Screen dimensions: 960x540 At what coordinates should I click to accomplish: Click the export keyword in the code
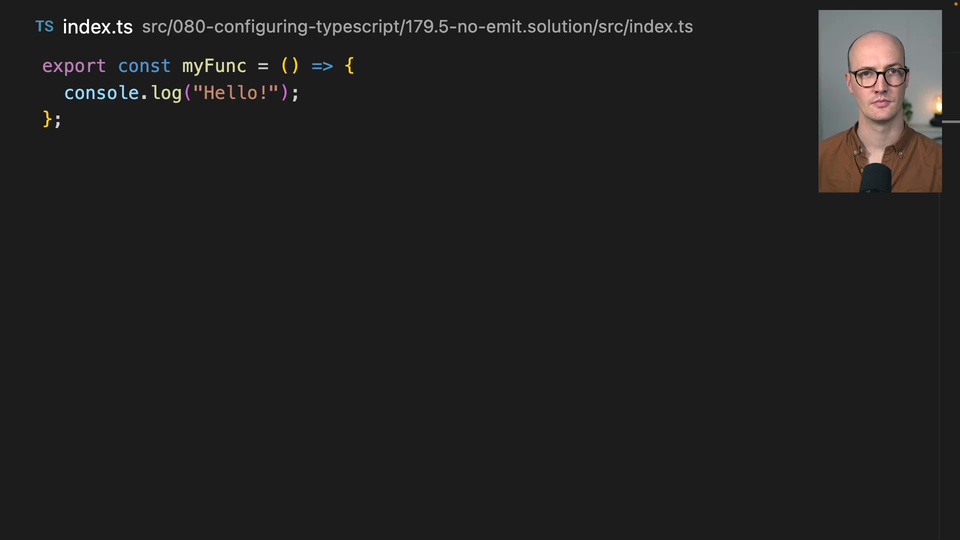coord(74,66)
